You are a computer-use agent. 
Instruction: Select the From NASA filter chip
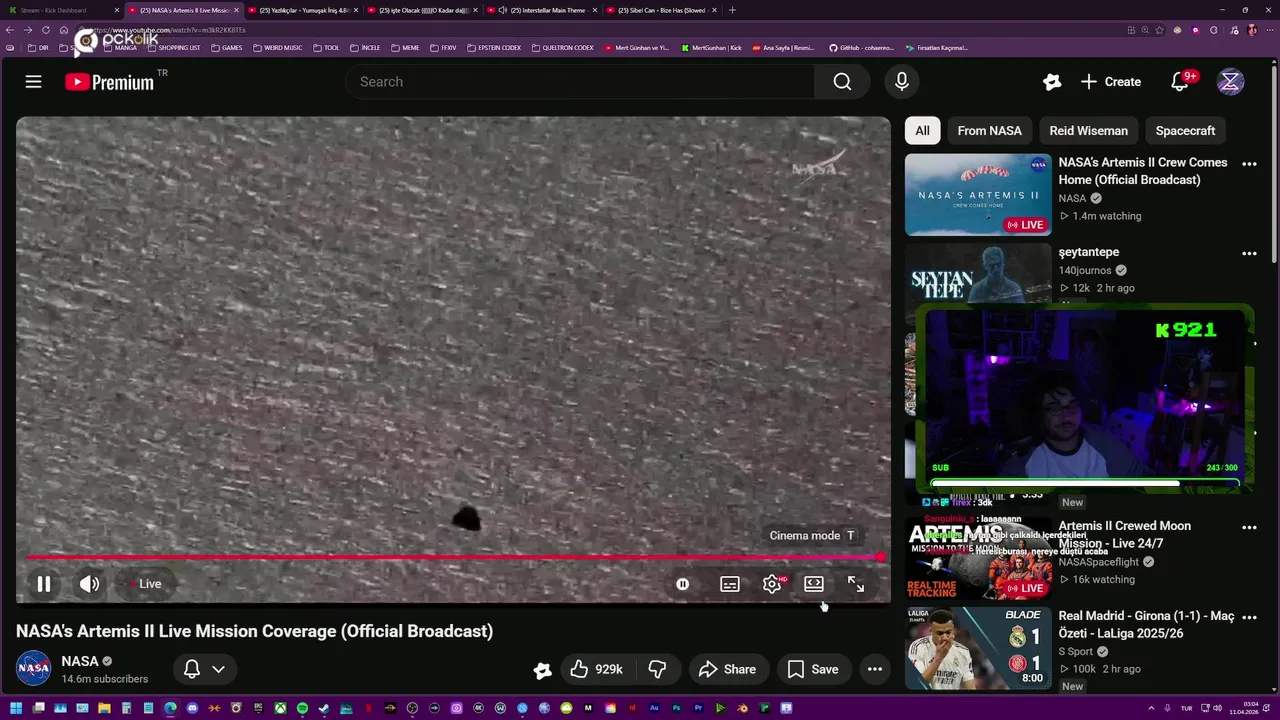point(989,131)
